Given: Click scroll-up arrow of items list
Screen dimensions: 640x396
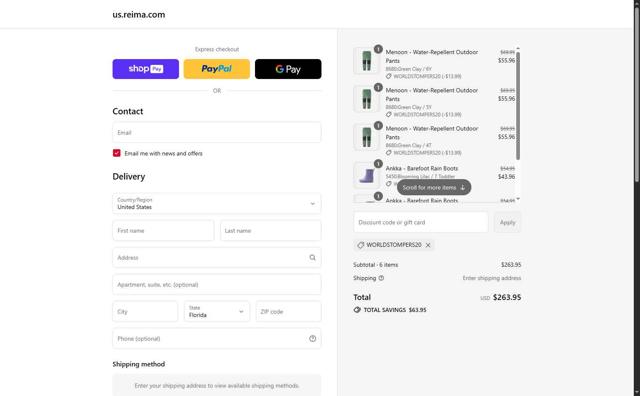Looking at the screenshot, I should point(518,49).
